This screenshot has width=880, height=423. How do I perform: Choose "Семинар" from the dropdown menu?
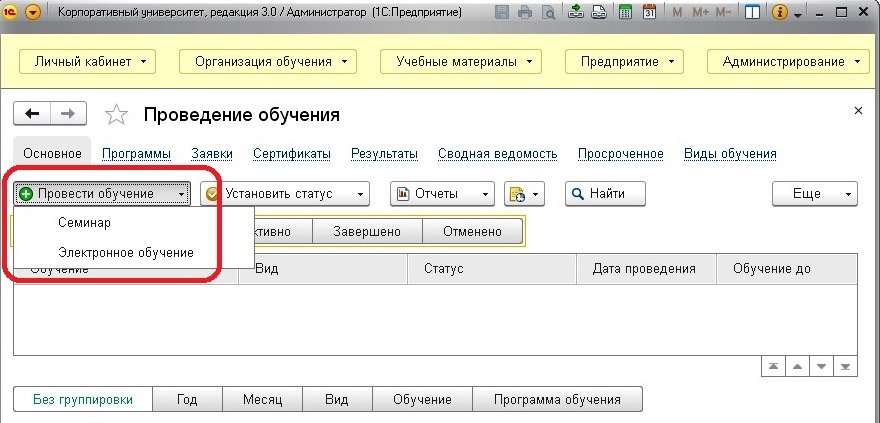84,222
